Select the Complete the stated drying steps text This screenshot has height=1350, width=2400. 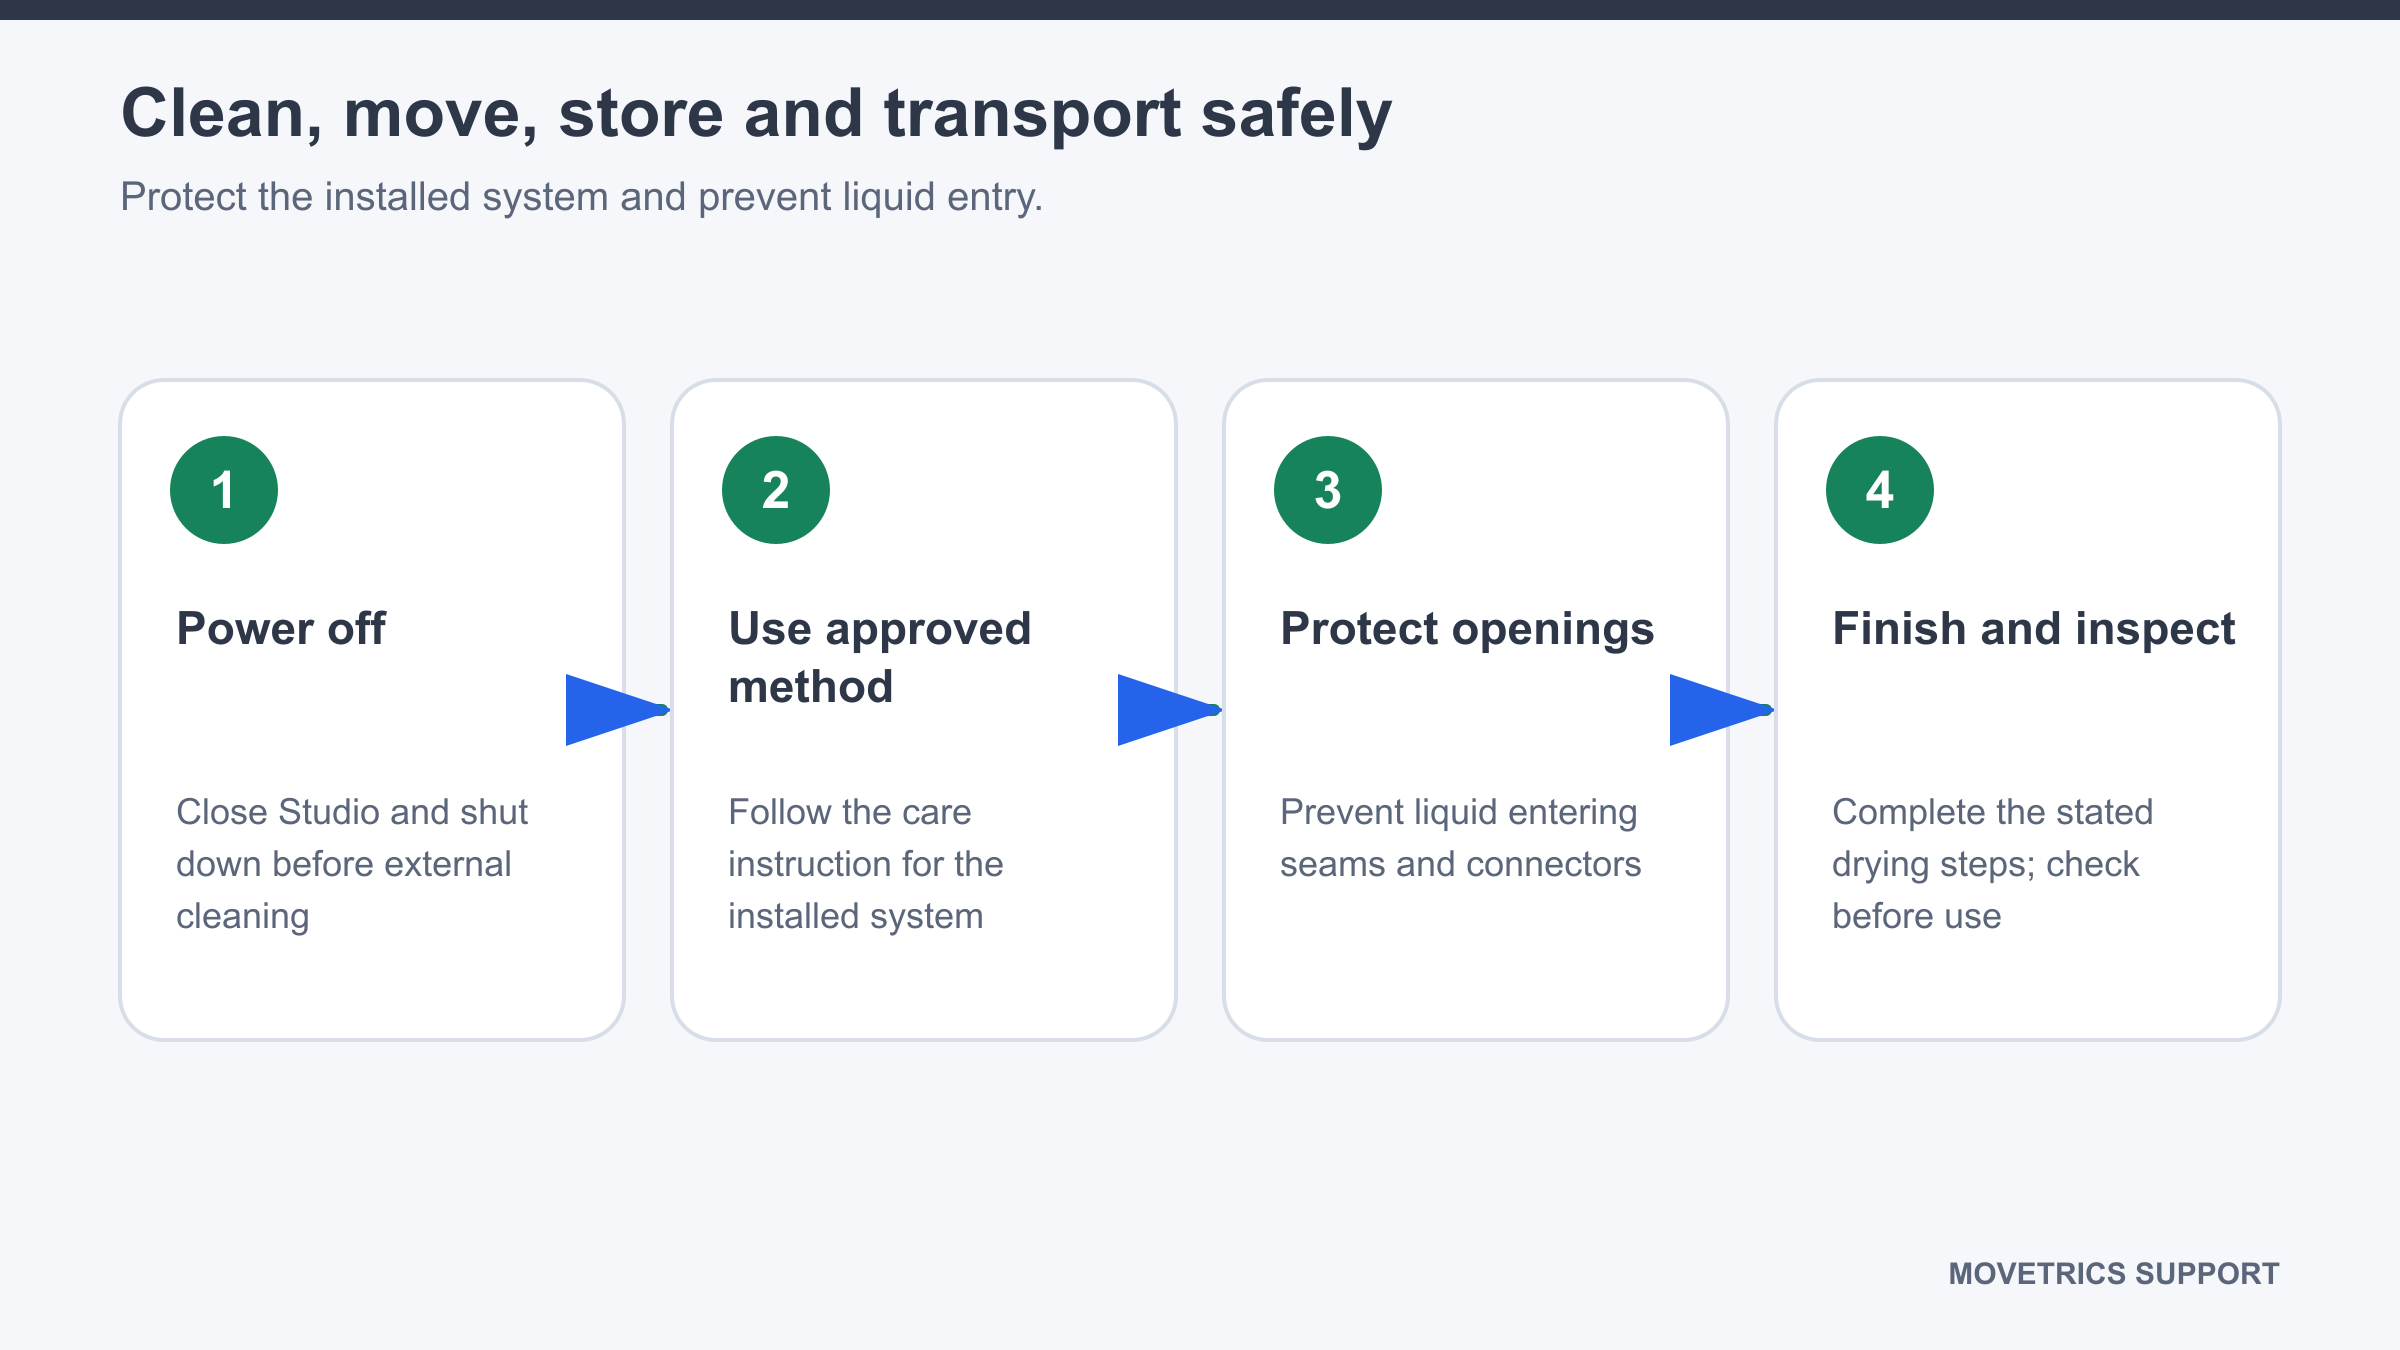tap(1992, 864)
